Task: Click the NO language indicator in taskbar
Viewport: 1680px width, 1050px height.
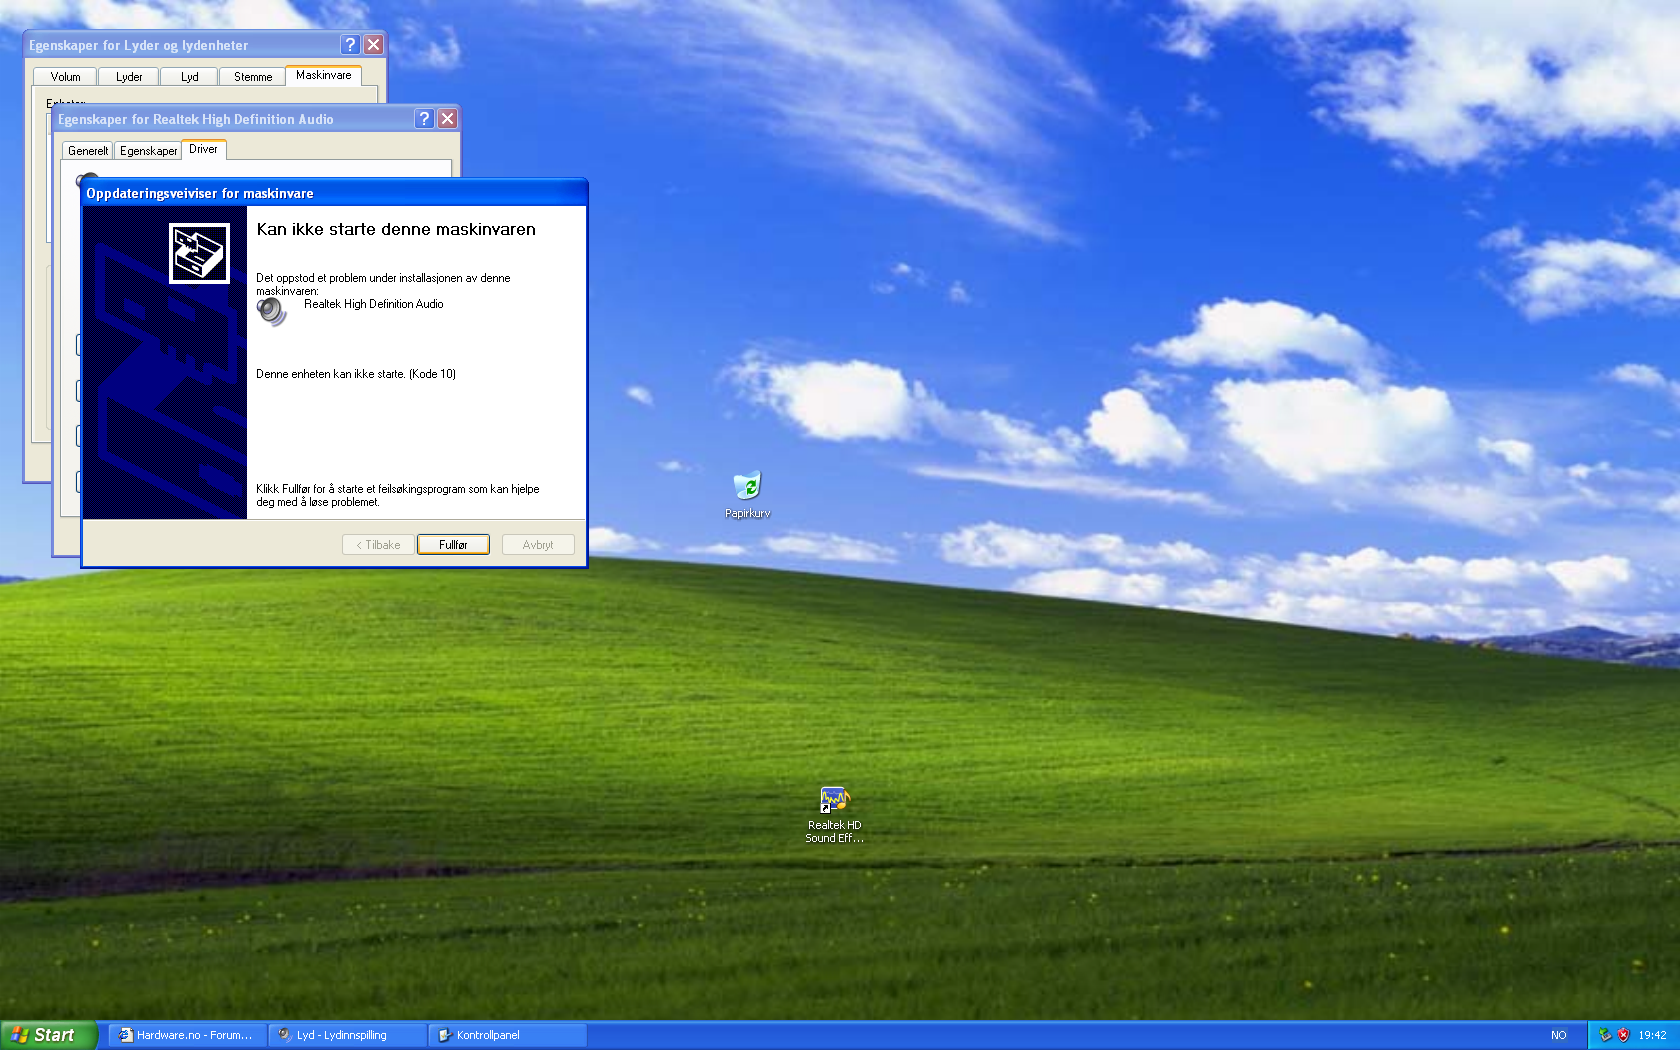Action: click(1558, 1035)
